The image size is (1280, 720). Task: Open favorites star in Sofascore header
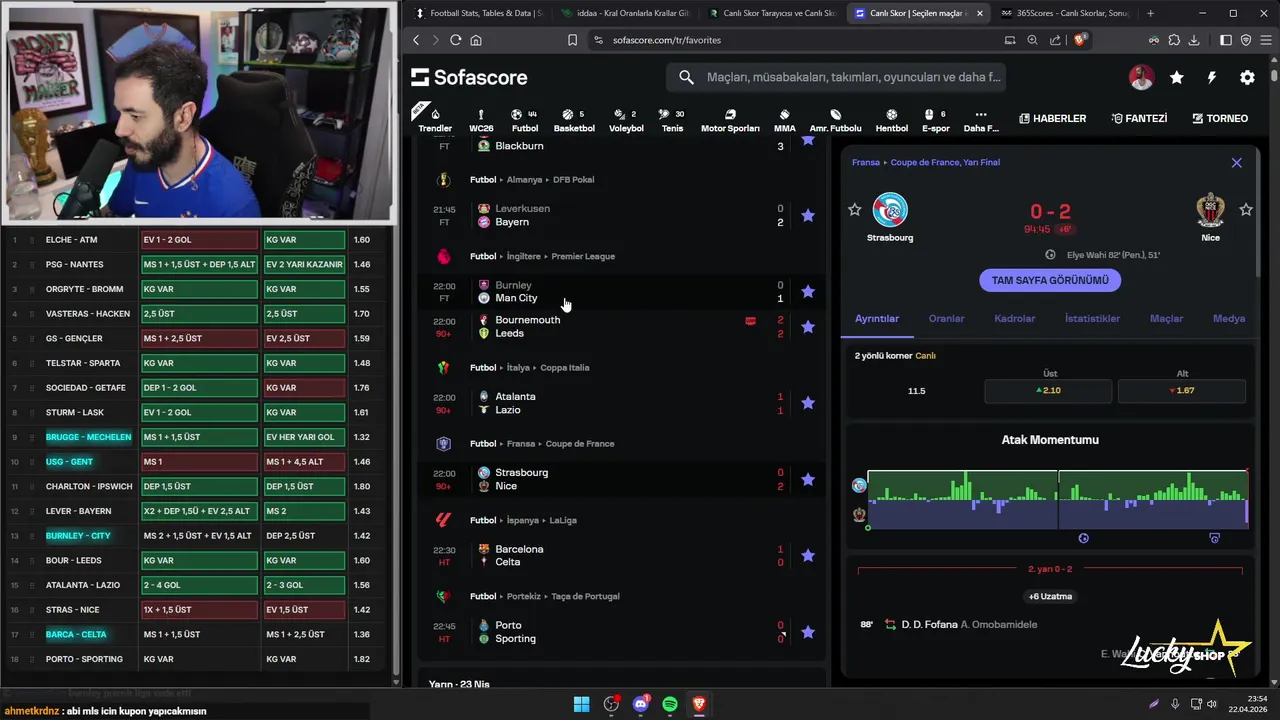(x=1177, y=77)
